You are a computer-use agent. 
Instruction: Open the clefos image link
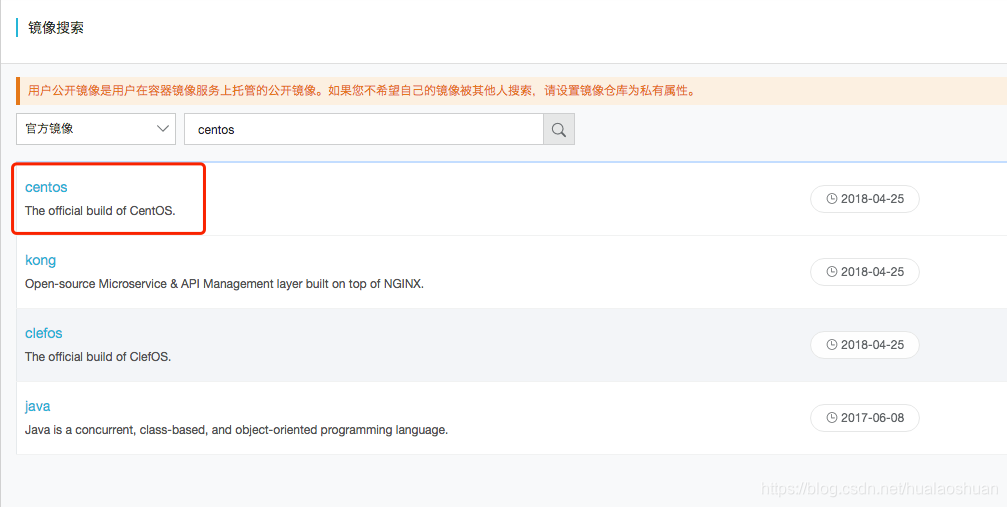point(44,333)
